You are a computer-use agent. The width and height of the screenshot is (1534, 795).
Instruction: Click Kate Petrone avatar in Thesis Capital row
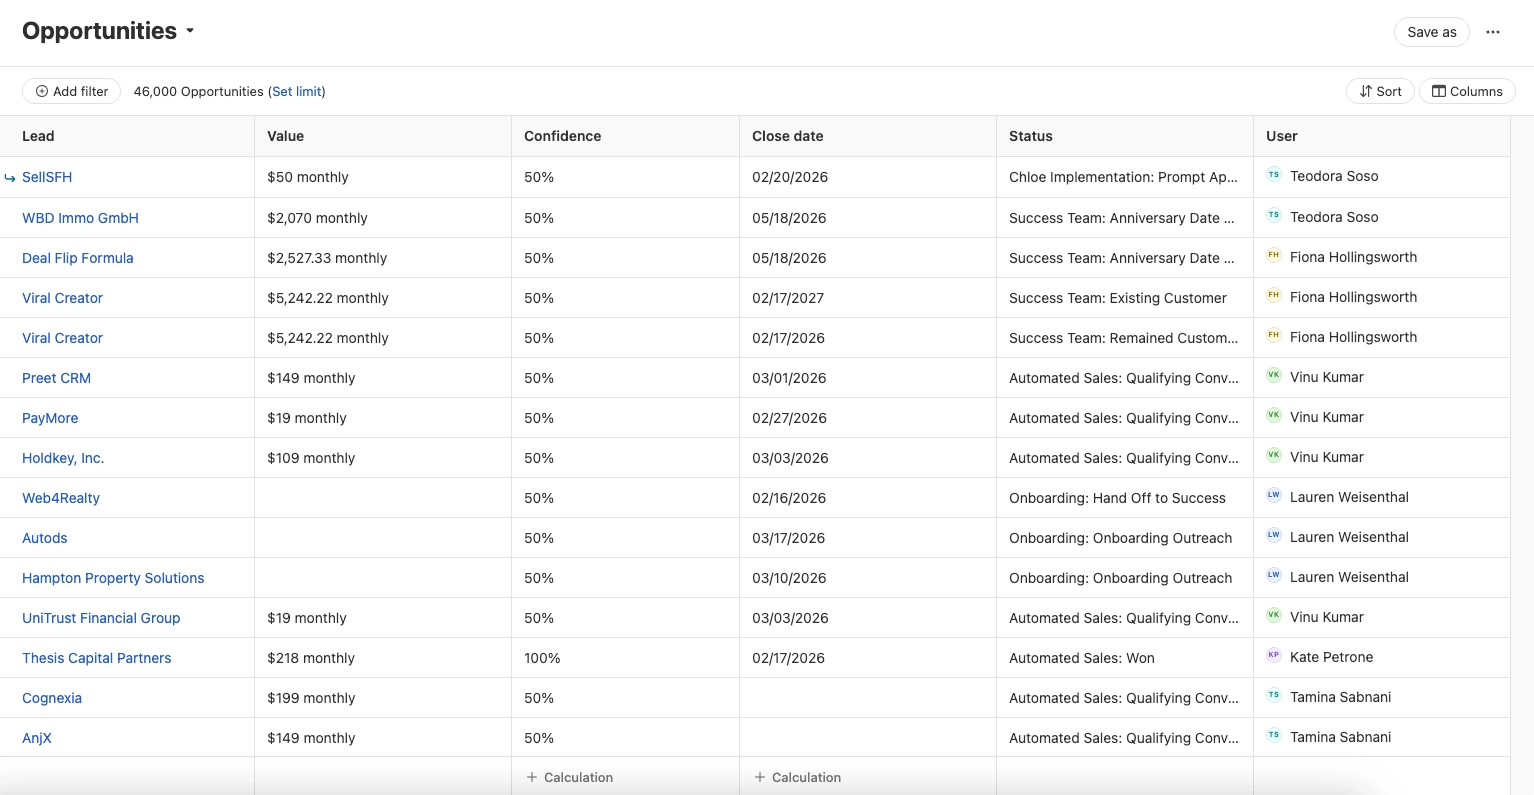[x=1274, y=655]
